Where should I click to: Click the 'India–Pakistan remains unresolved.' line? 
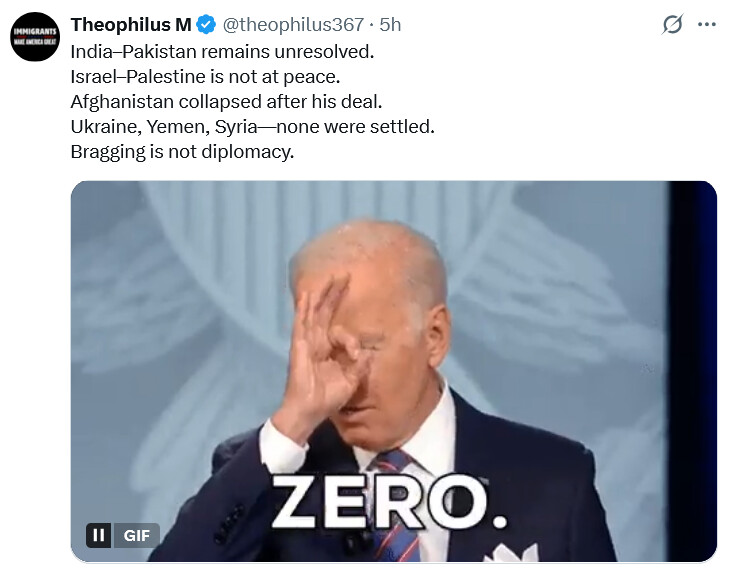pos(223,52)
